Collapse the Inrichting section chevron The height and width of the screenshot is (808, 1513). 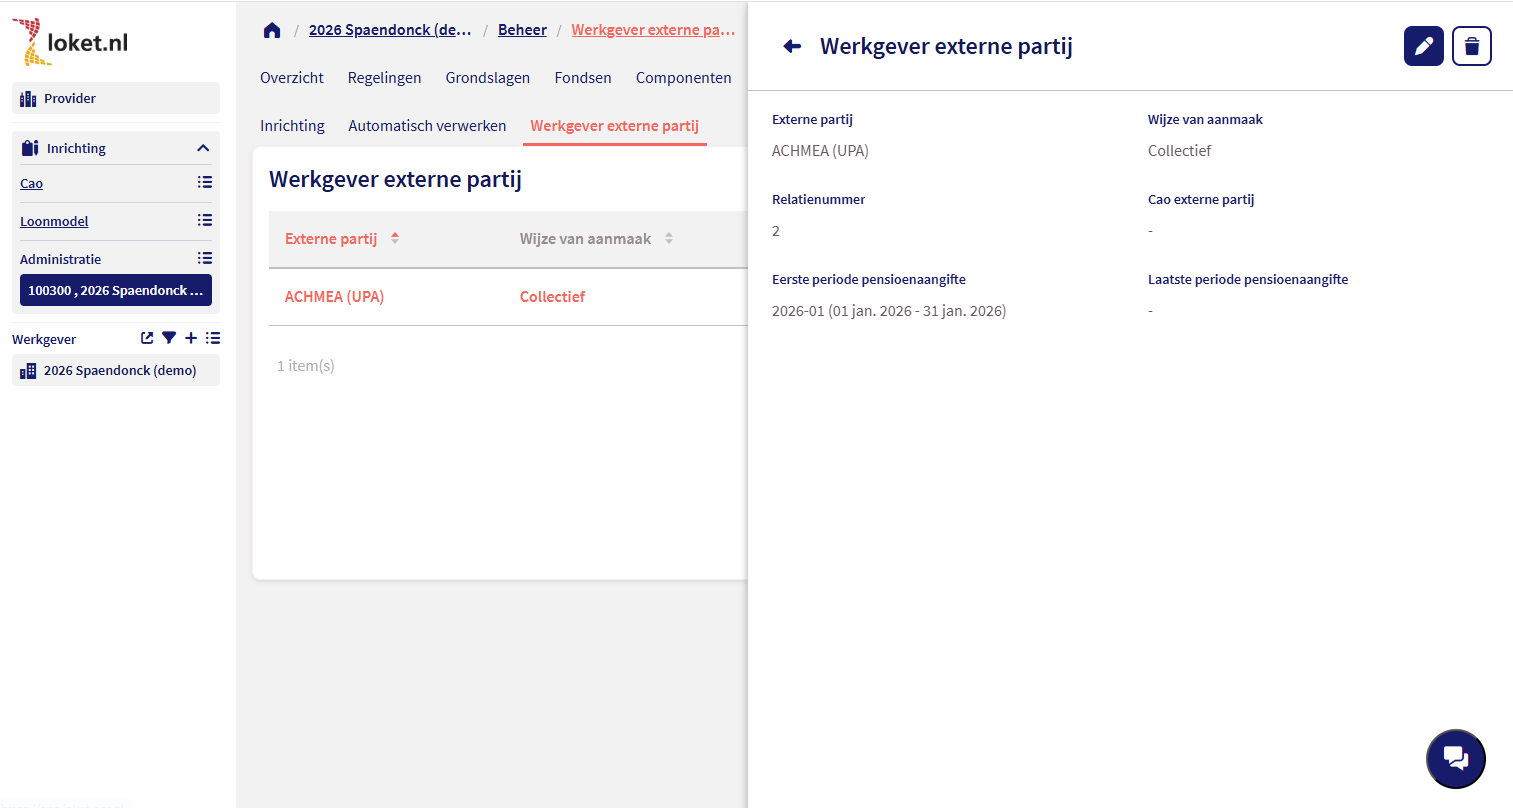[x=203, y=148]
